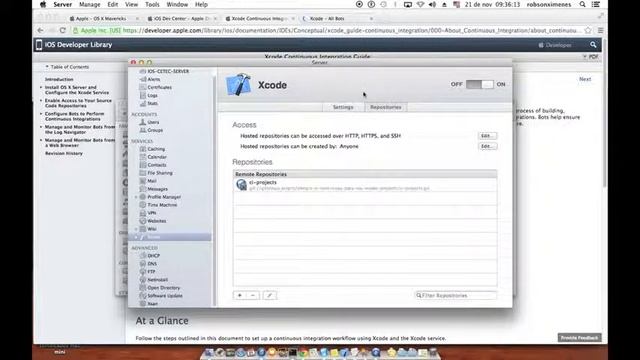The height and width of the screenshot is (360, 640).
Task: Open Open Directory under Advanced
Action: 163,288
